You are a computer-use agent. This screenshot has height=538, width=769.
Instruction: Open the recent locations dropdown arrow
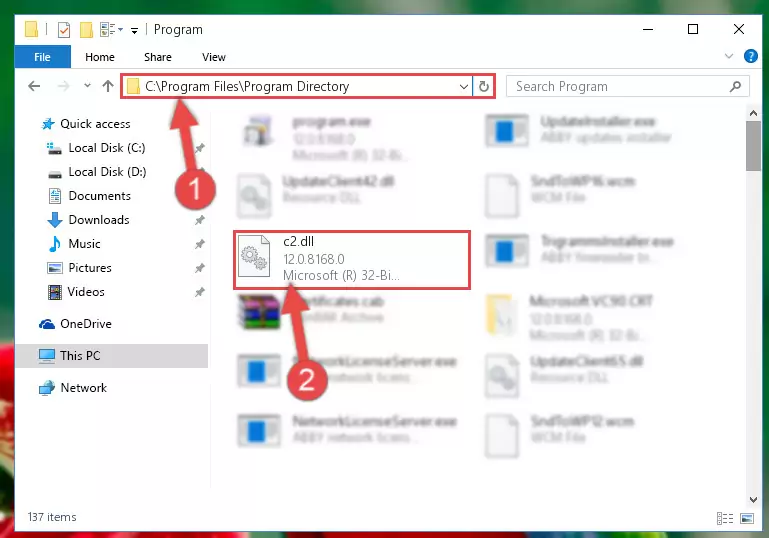point(87,85)
